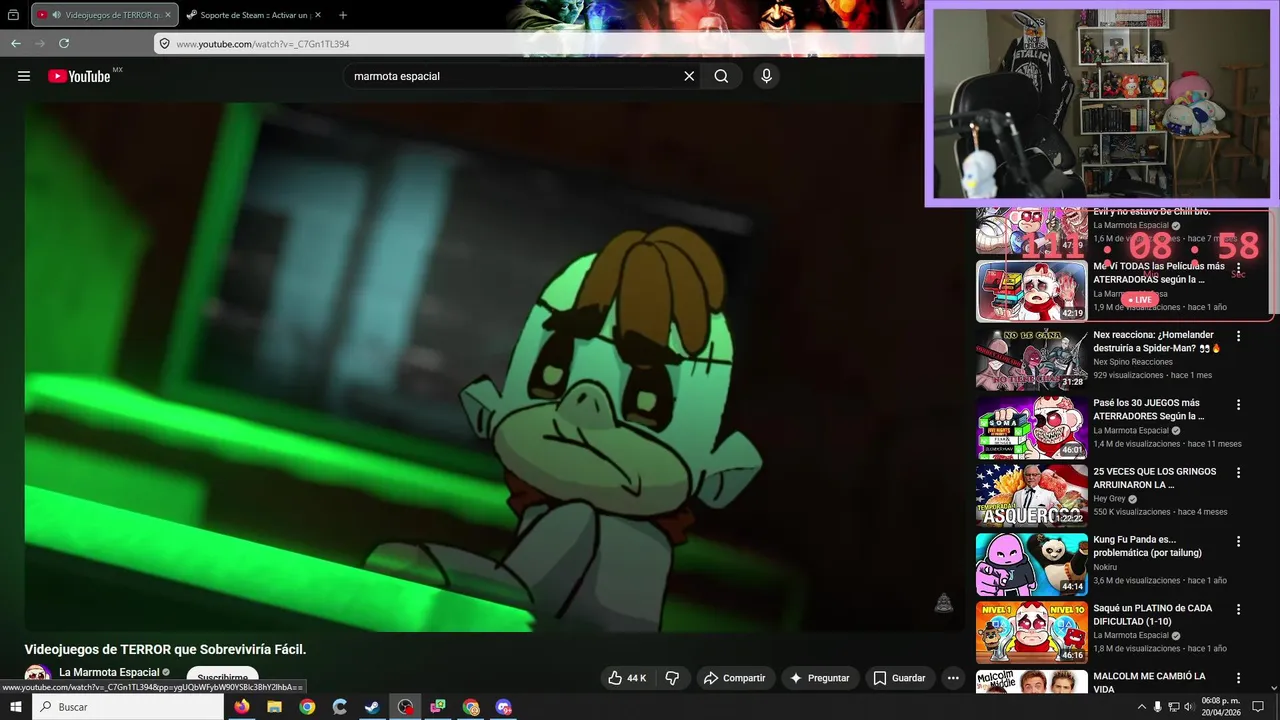Open Nex reacciona Homelander thumbnail
Image resolution: width=1280 pixels, height=720 pixels.
(1032, 359)
